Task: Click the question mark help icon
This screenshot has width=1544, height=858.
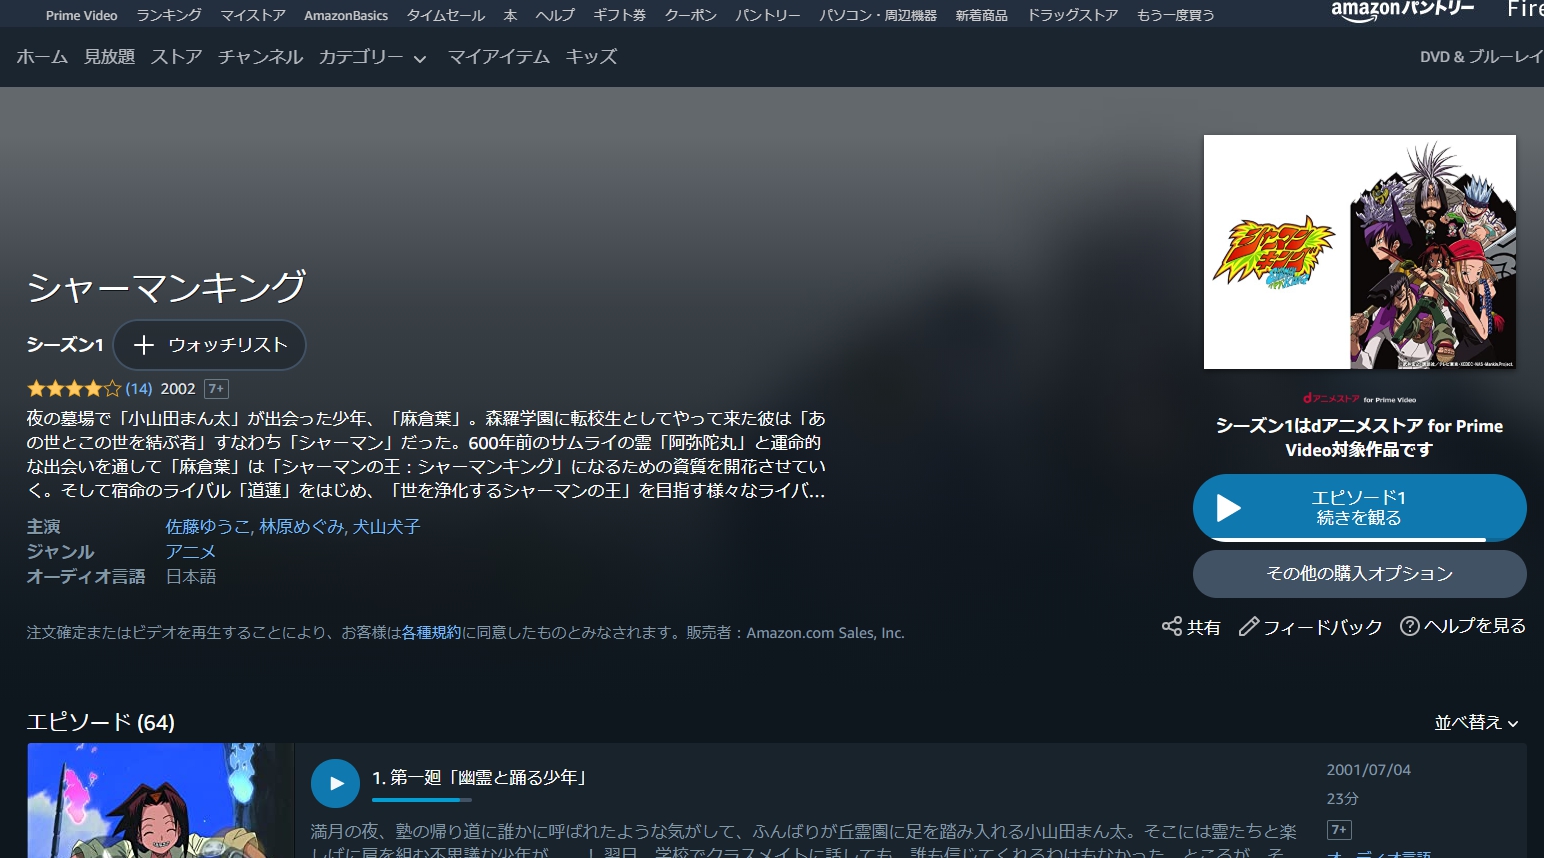Action: tap(1410, 626)
